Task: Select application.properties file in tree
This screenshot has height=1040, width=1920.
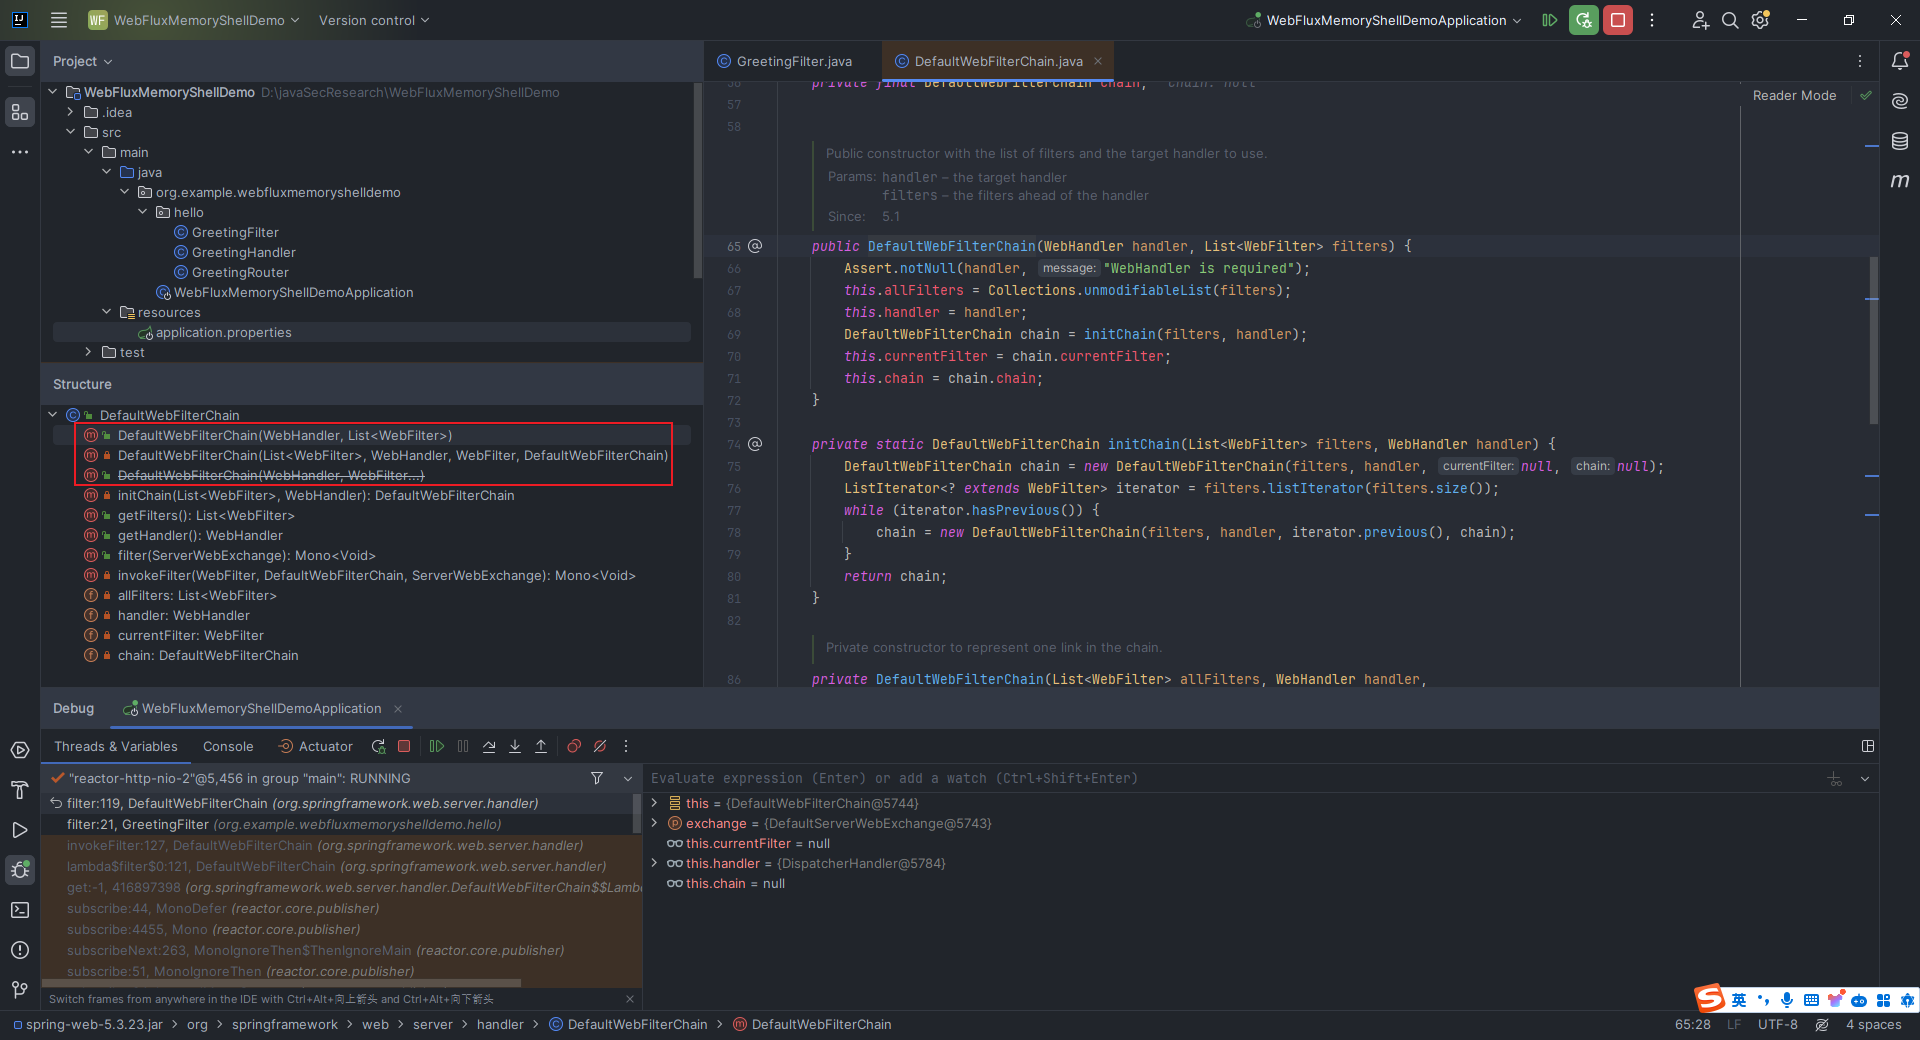Action: click(x=223, y=332)
